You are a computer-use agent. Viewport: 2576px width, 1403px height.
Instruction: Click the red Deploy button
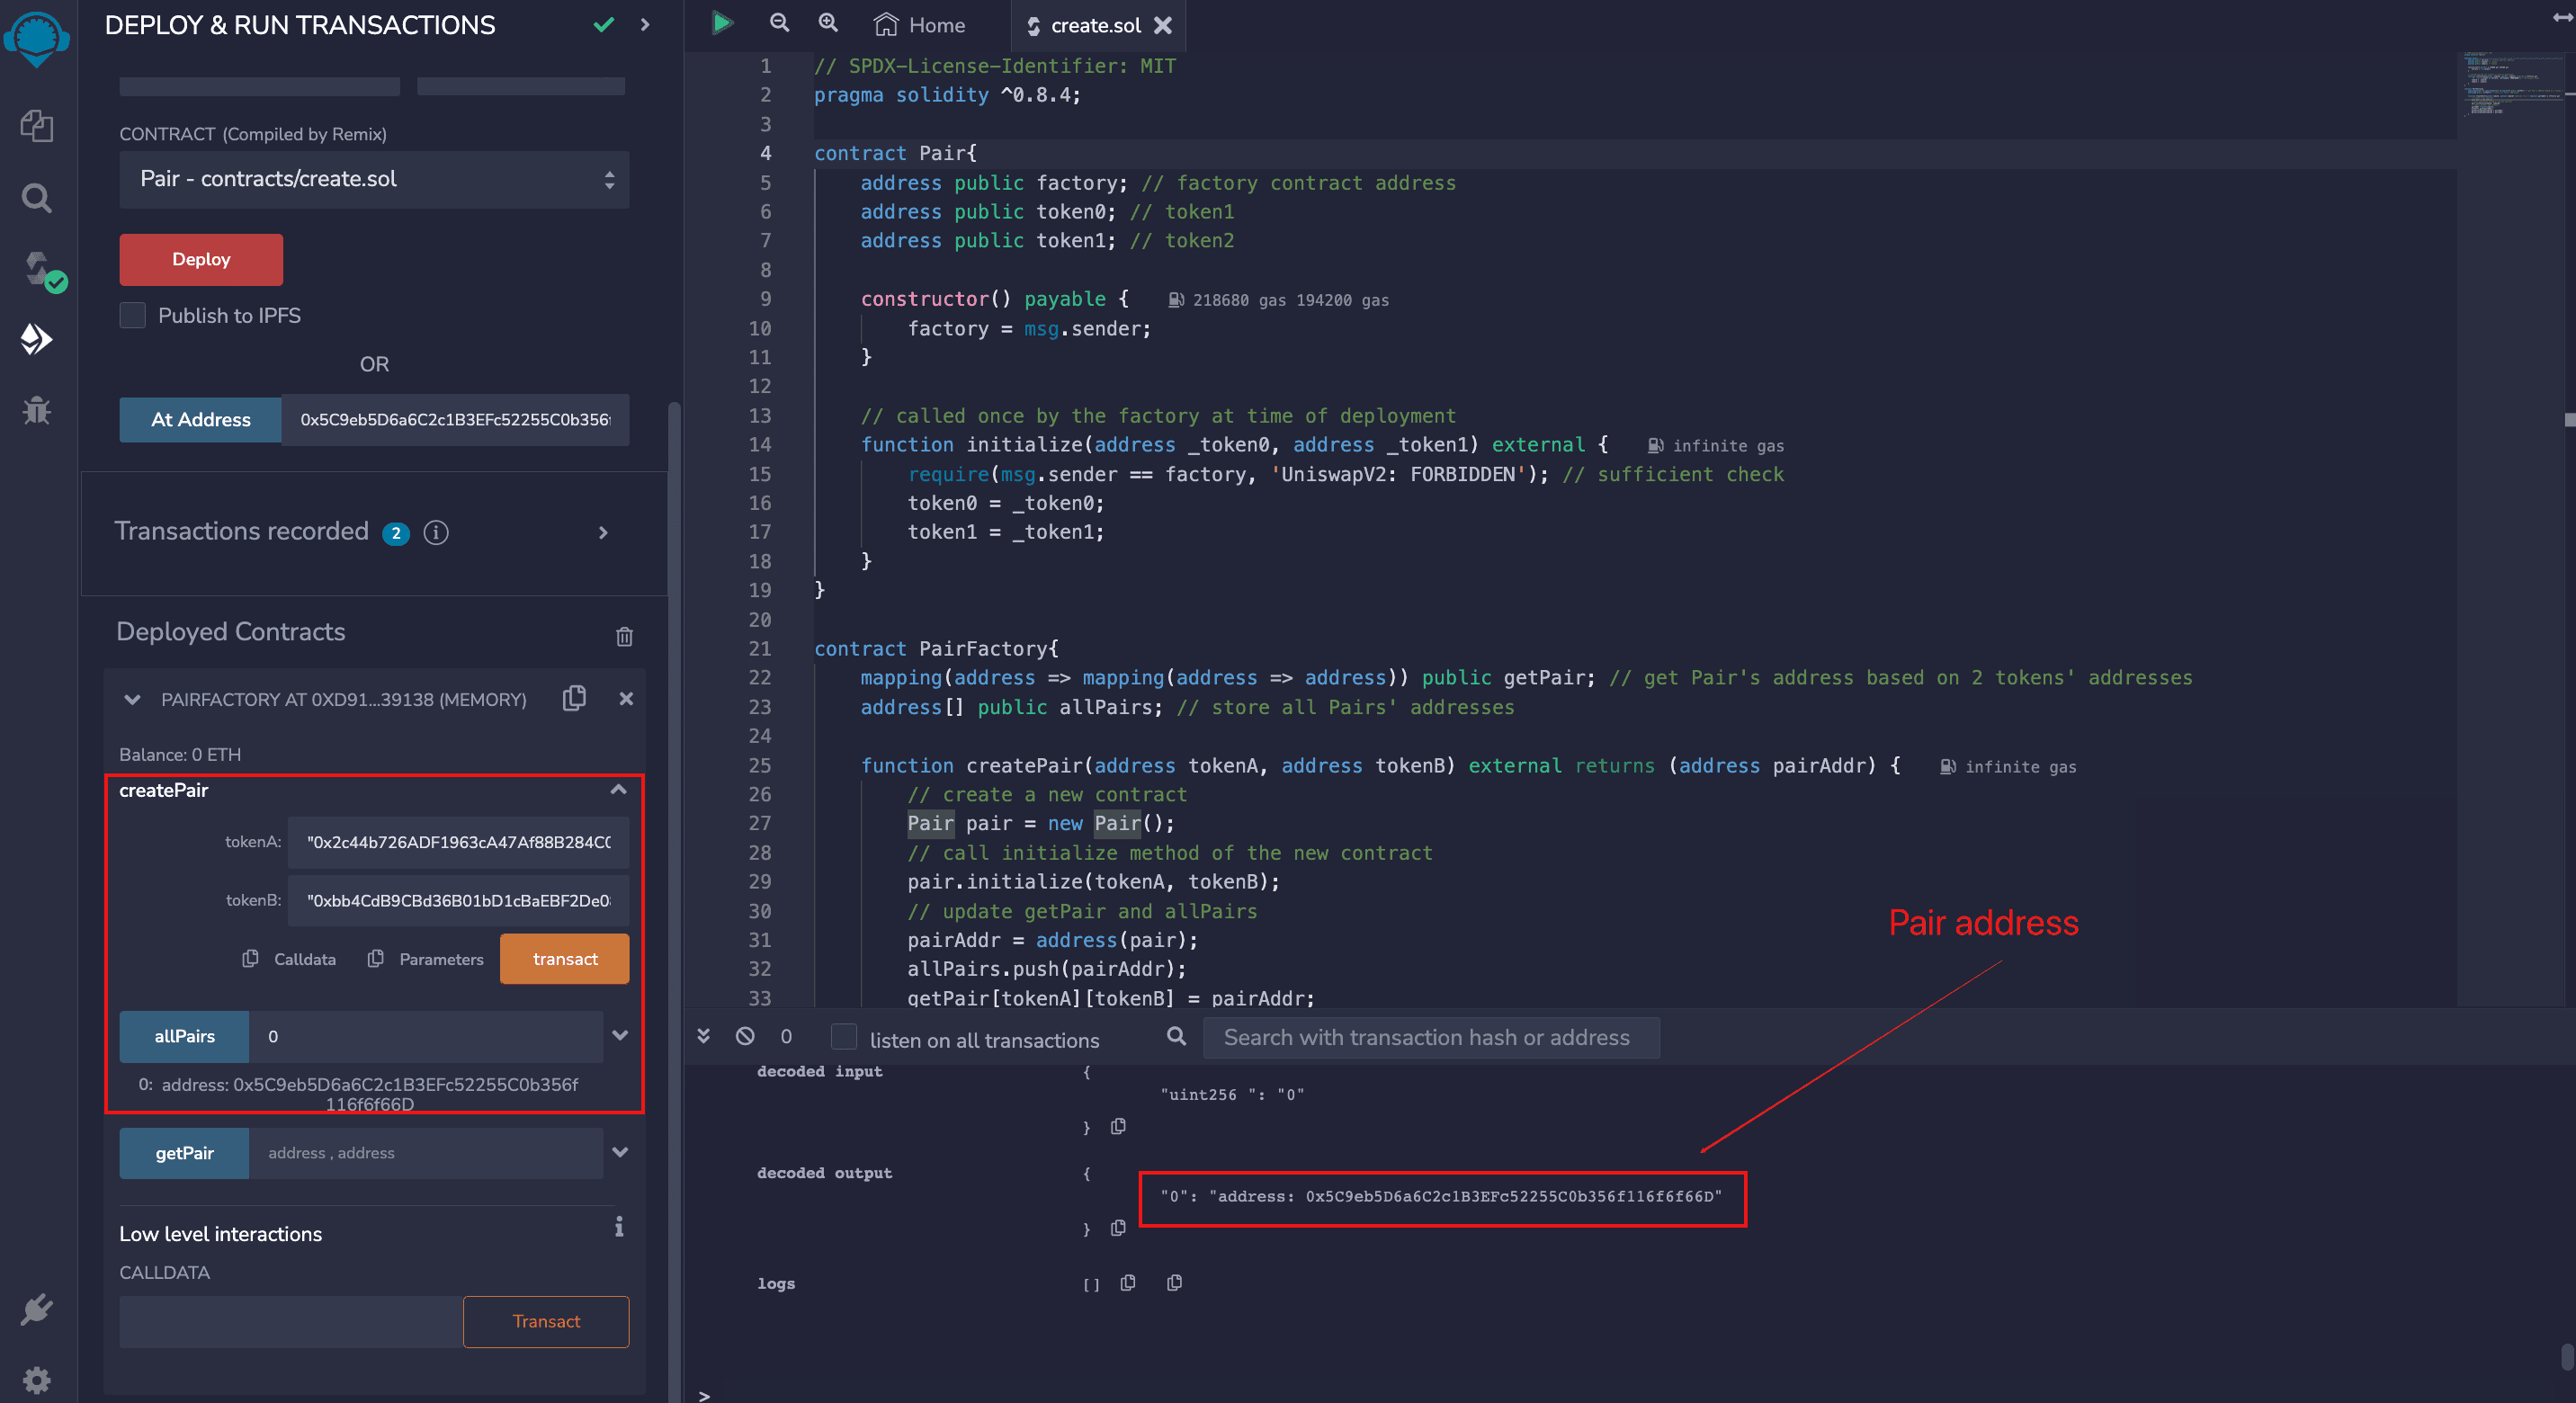pyautogui.click(x=201, y=259)
